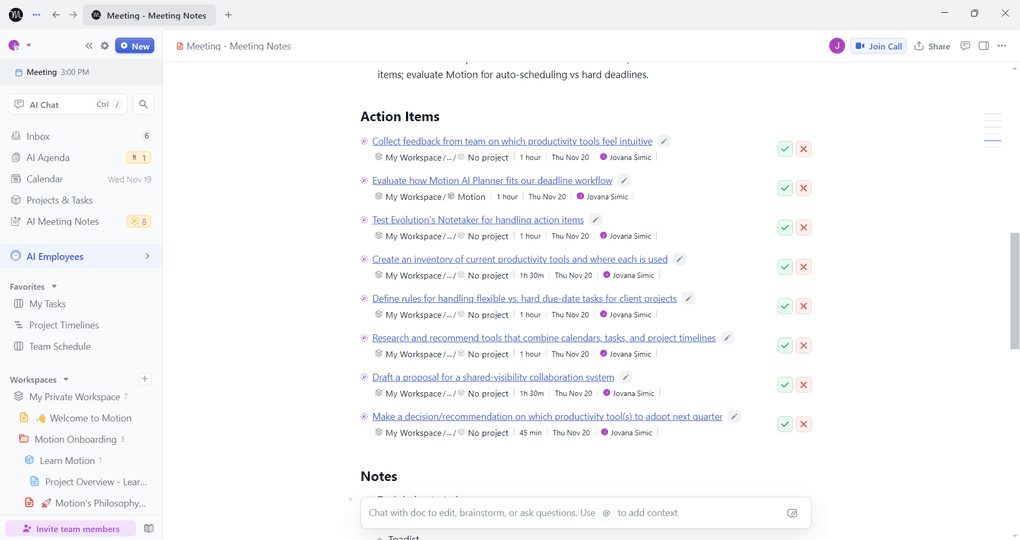
Task: Open the book icon beside Invite team members
Action: [149, 529]
